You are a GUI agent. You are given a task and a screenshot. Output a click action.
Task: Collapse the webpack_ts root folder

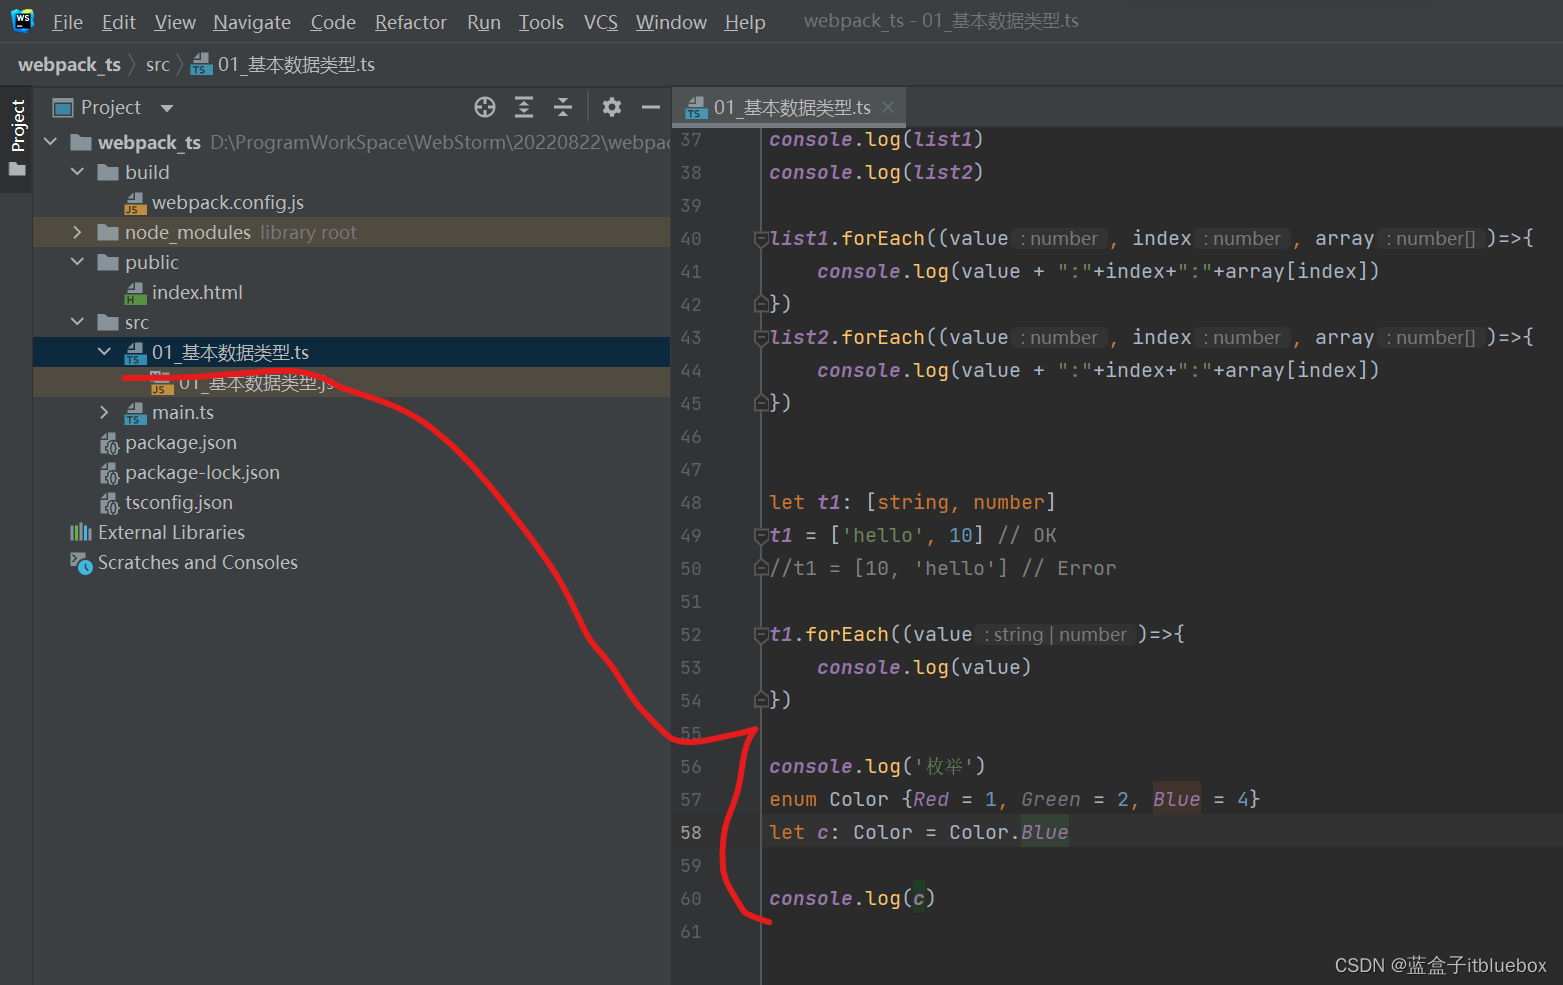coord(51,142)
